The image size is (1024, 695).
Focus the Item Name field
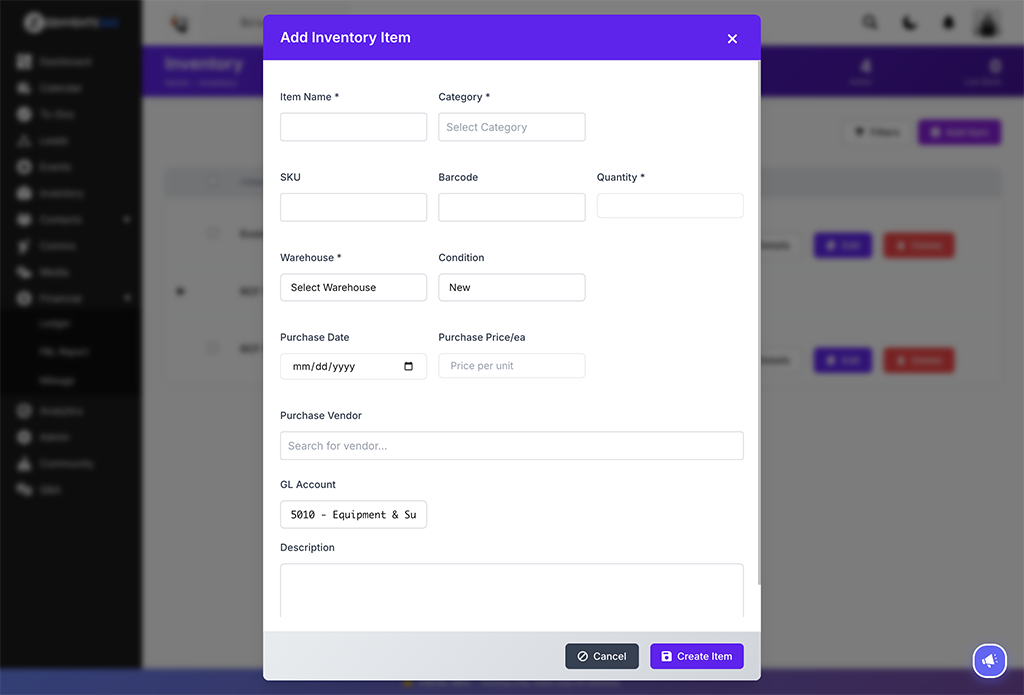353,127
